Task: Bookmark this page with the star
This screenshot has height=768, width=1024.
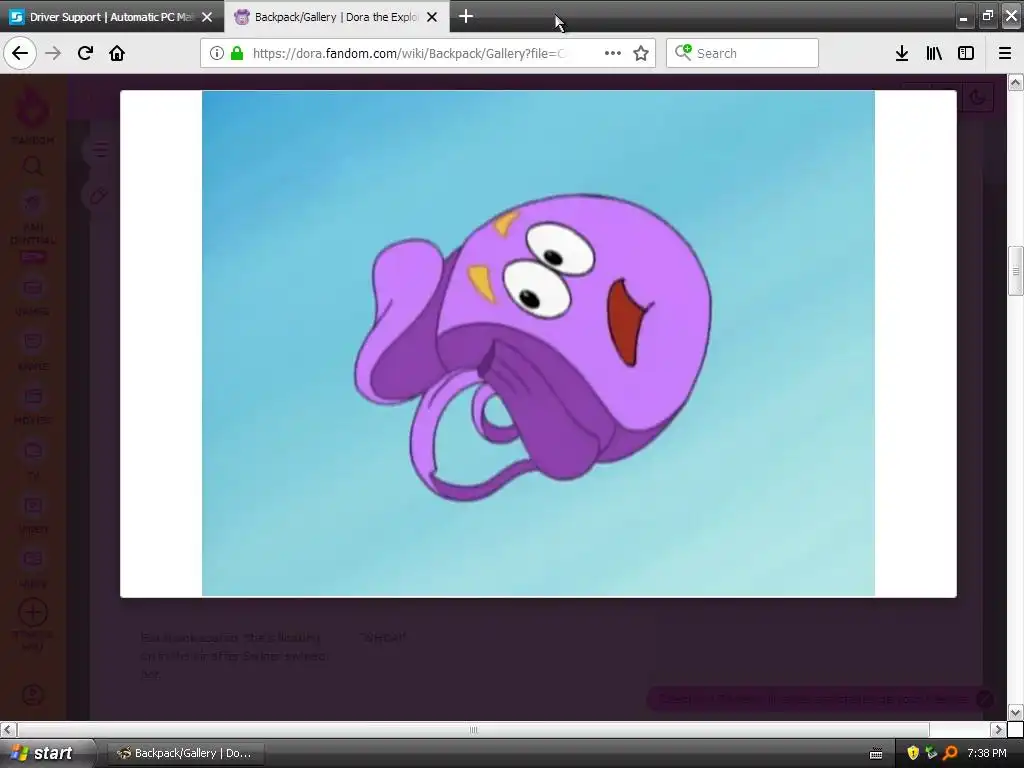Action: [x=641, y=53]
